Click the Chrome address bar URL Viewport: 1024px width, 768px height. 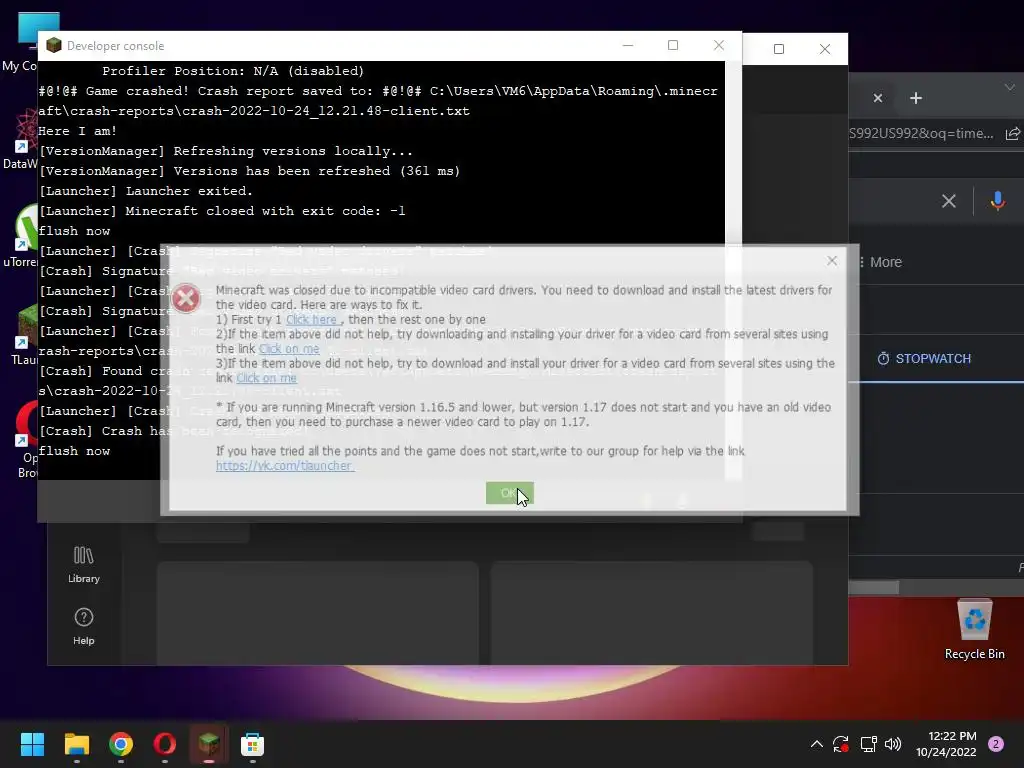tap(921, 133)
